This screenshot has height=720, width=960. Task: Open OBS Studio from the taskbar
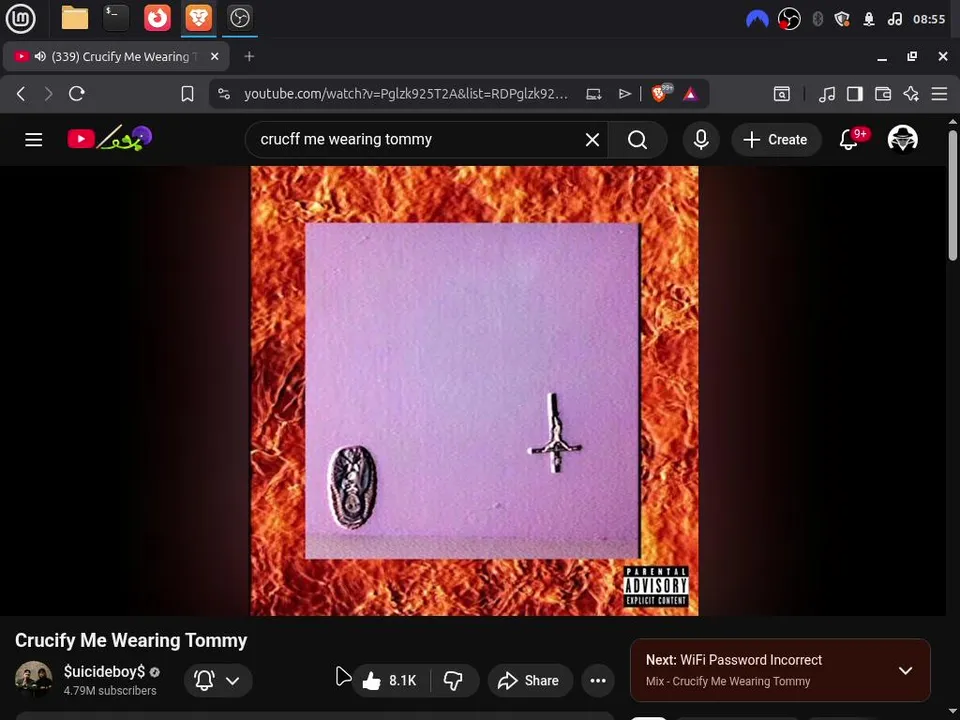point(239,18)
